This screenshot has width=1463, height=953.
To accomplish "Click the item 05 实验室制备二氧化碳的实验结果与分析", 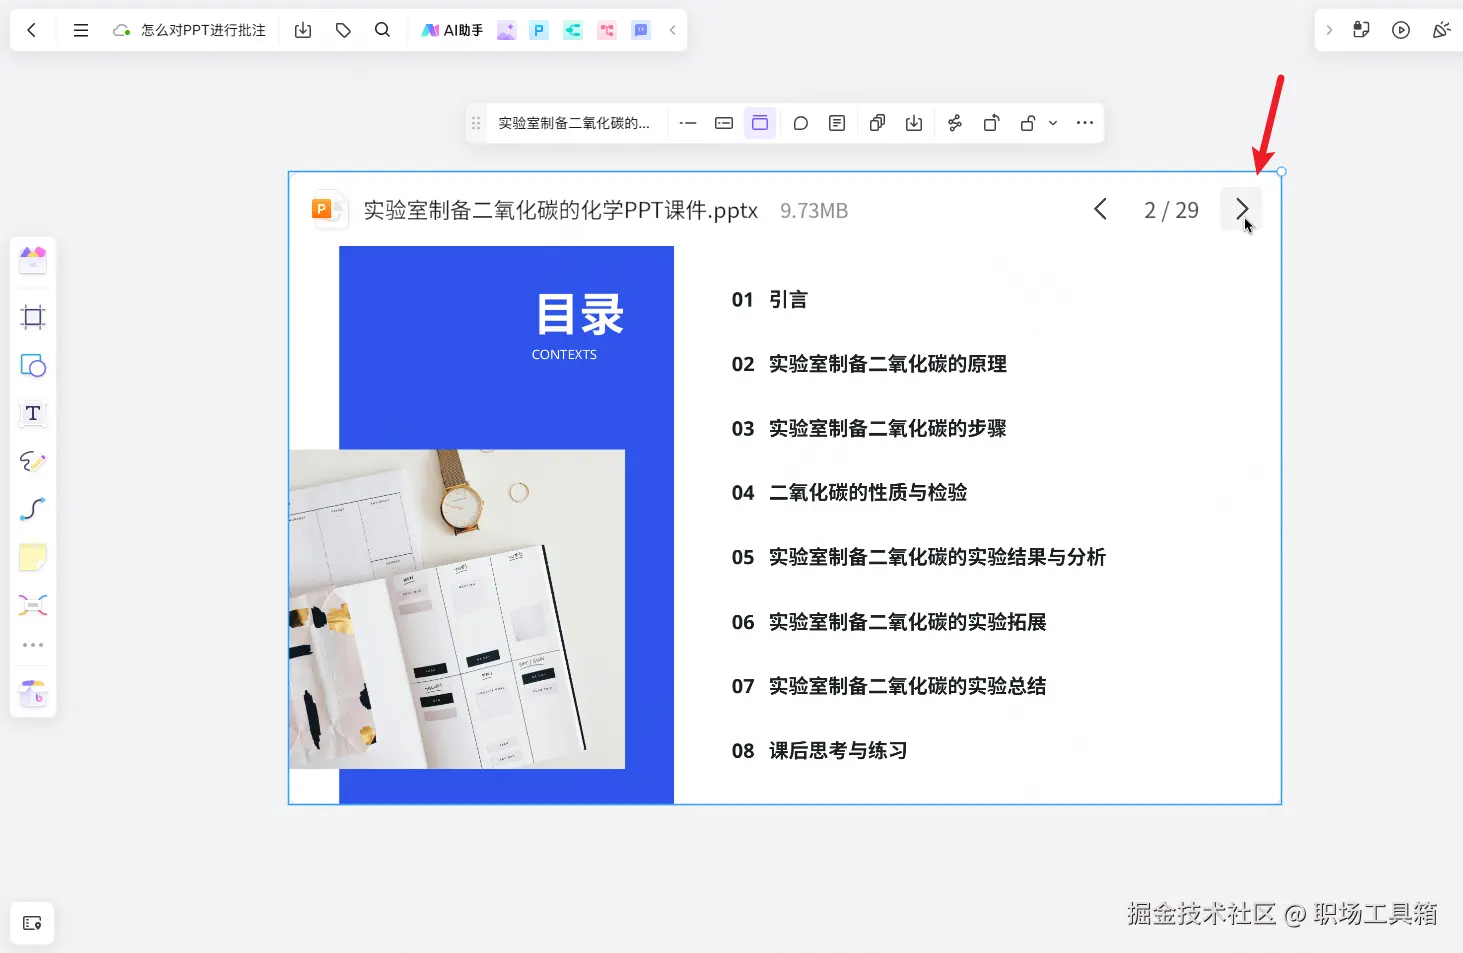I will coord(918,557).
